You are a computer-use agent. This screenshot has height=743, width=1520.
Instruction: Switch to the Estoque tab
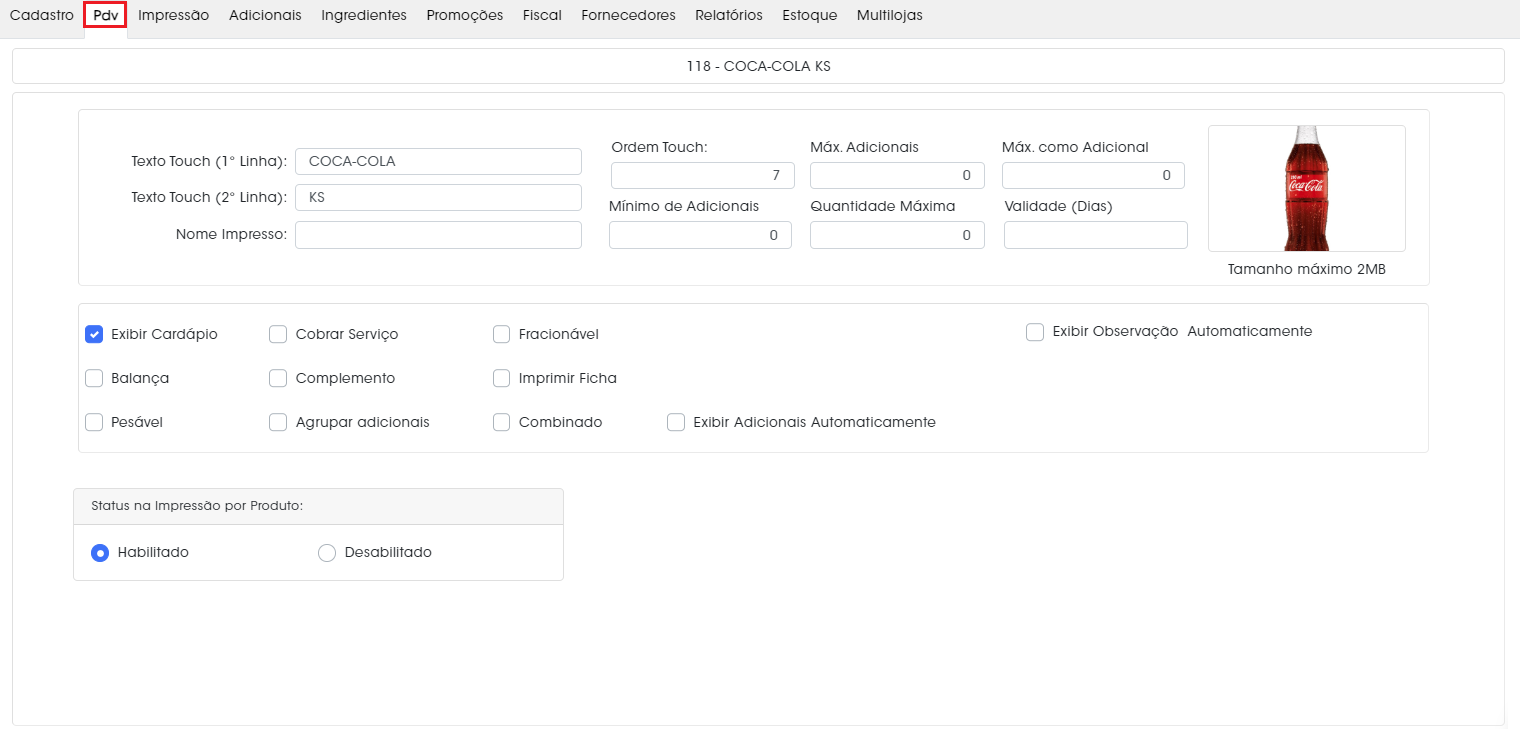click(x=810, y=15)
